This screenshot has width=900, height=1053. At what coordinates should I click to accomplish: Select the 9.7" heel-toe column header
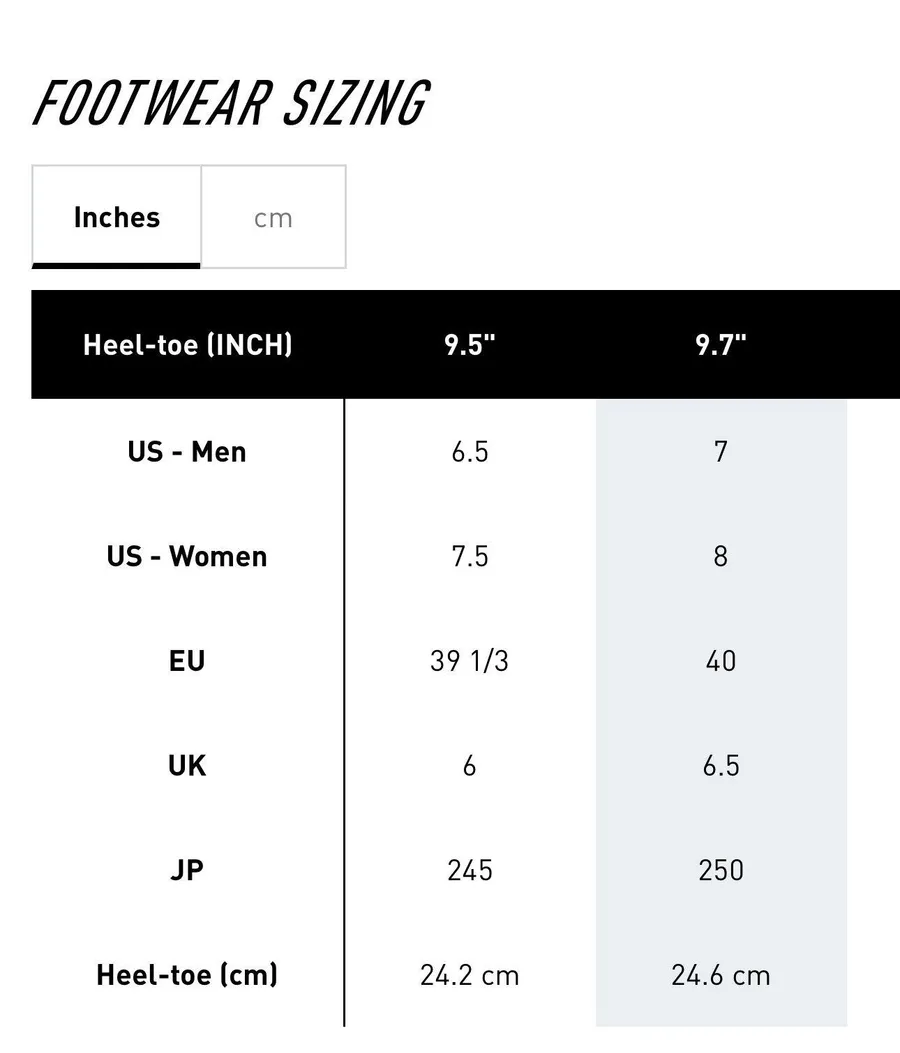coord(721,345)
